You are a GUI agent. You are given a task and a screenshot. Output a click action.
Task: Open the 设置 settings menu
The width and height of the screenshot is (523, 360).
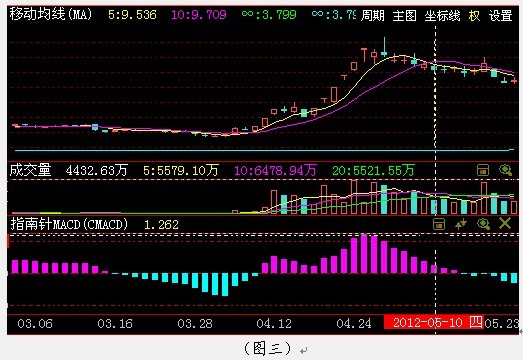[x=500, y=15]
